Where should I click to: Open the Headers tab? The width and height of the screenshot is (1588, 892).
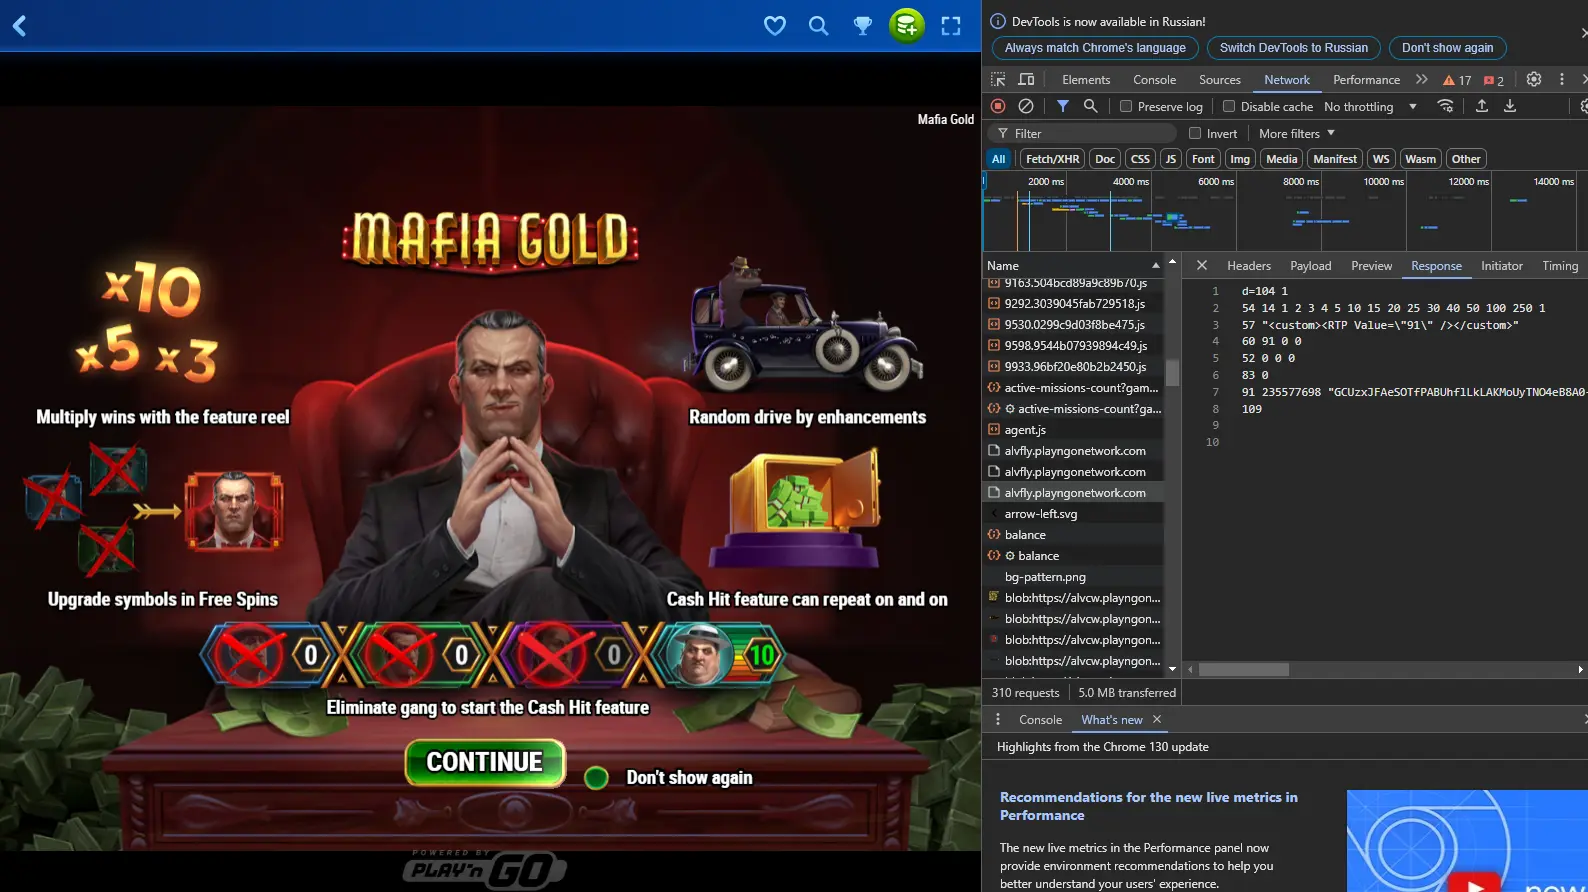[x=1249, y=265]
